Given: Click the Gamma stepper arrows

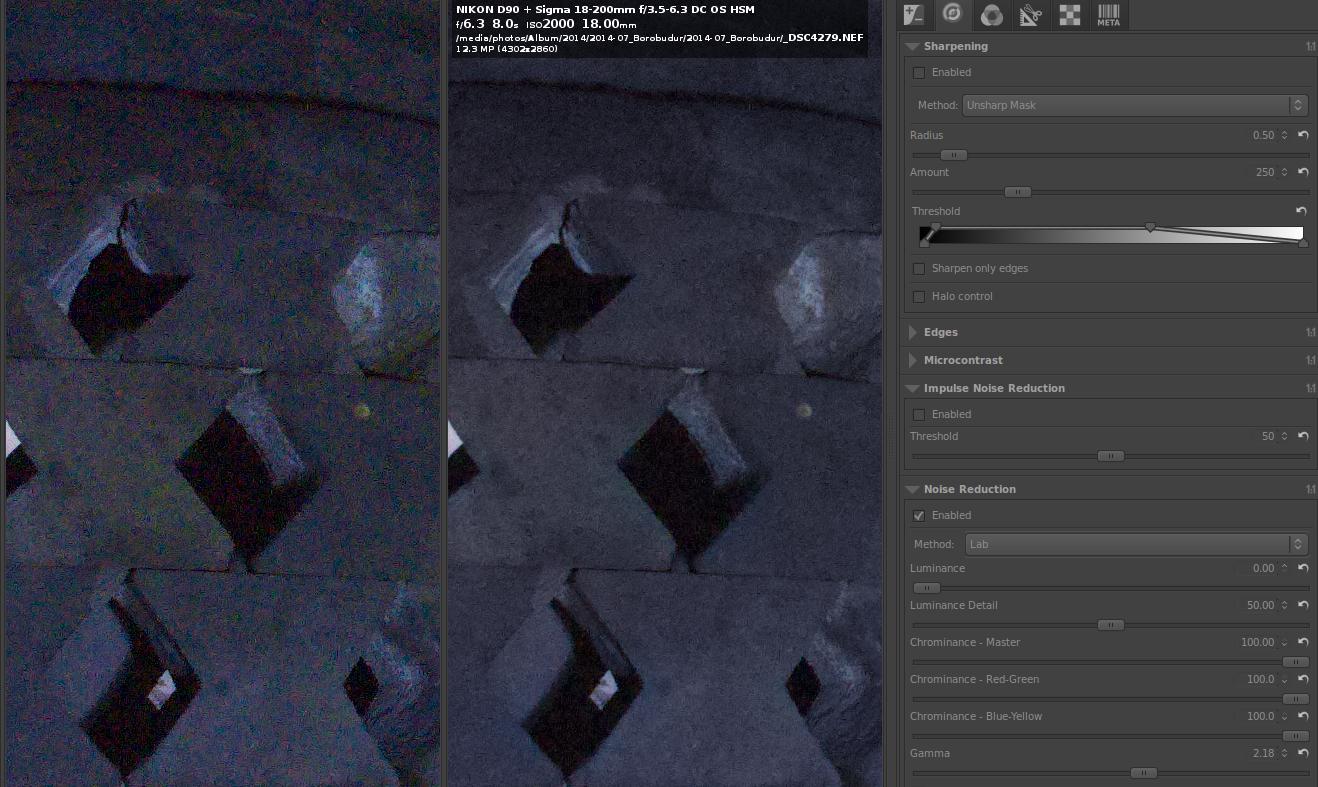Looking at the screenshot, I should (x=1285, y=753).
